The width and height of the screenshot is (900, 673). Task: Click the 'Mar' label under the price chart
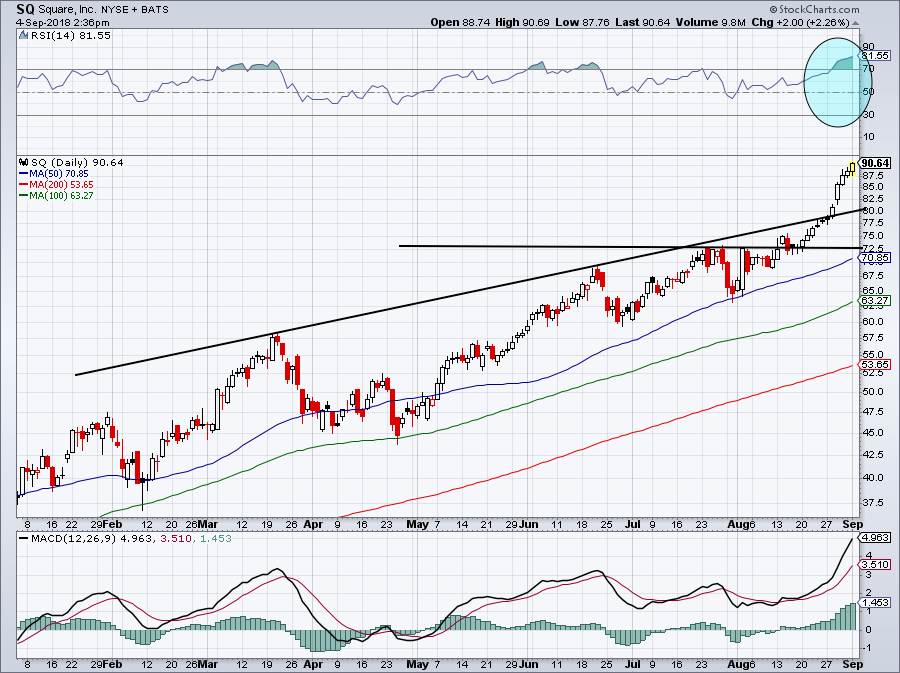(x=208, y=524)
